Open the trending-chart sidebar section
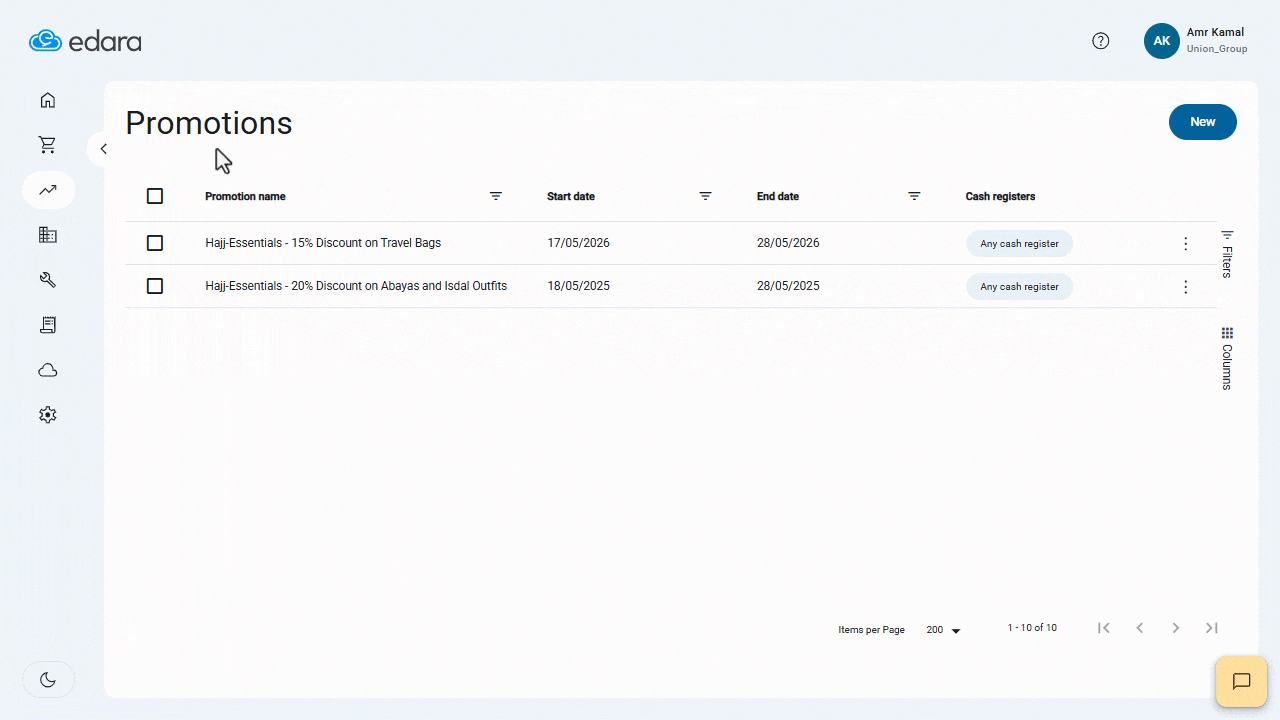 (x=47, y=189)
